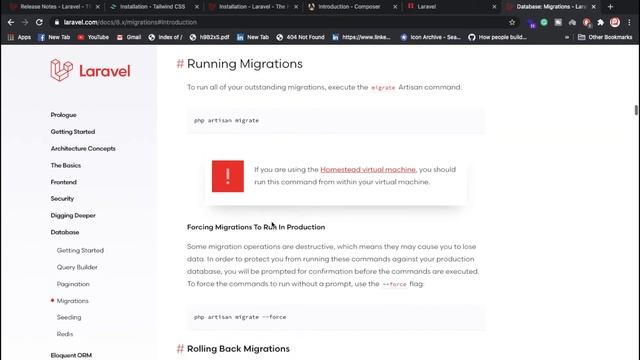
Task: Click the browser forward arrow
Action: (25, 22)
